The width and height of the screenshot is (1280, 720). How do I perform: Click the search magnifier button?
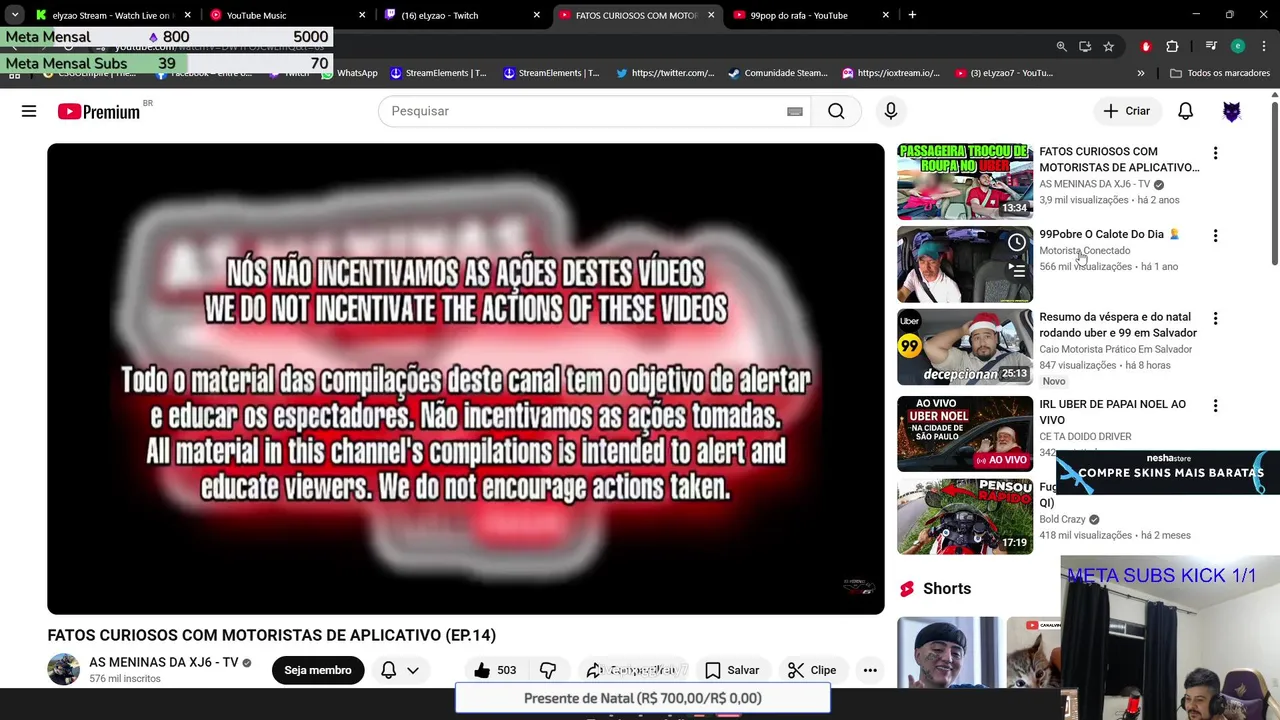pos(836,111)
